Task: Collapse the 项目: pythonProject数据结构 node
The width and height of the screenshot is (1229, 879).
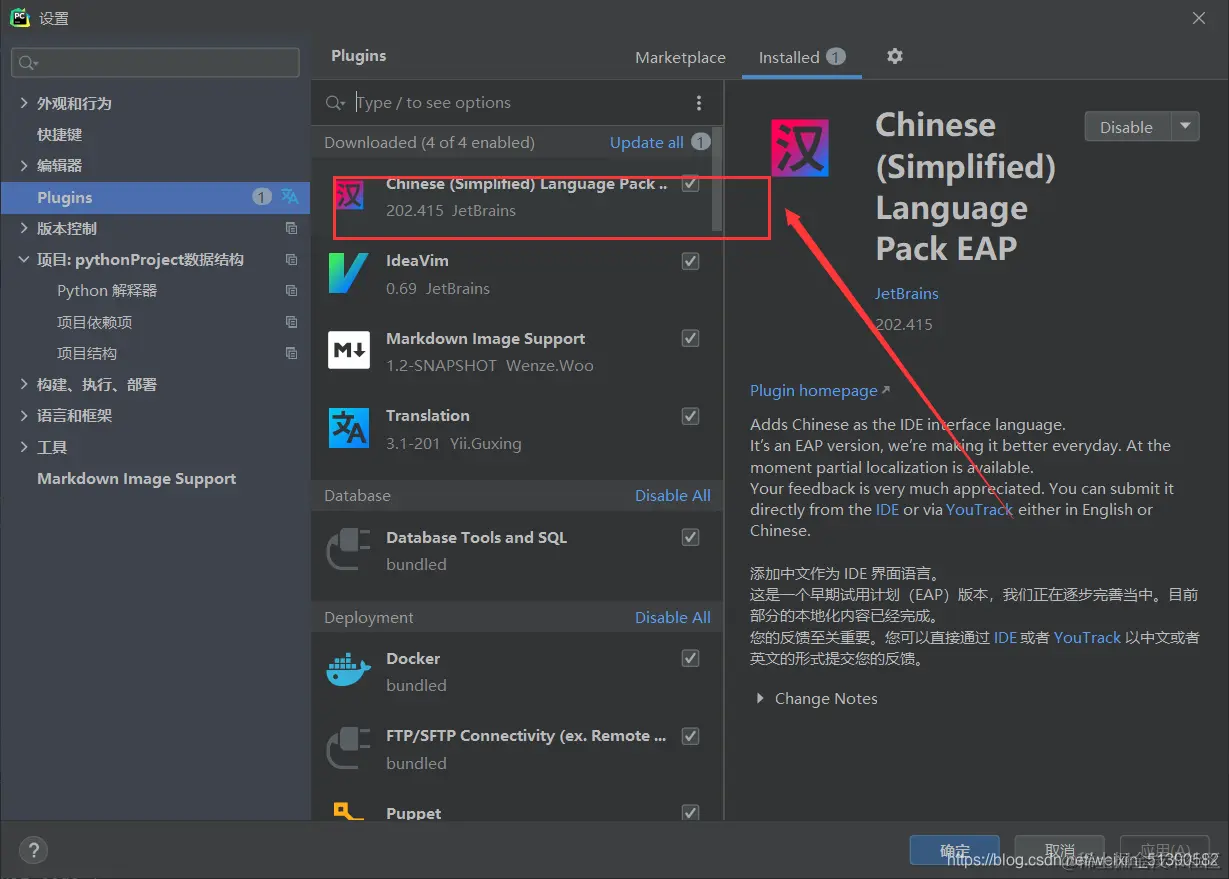Action: [x=24, y=259]
